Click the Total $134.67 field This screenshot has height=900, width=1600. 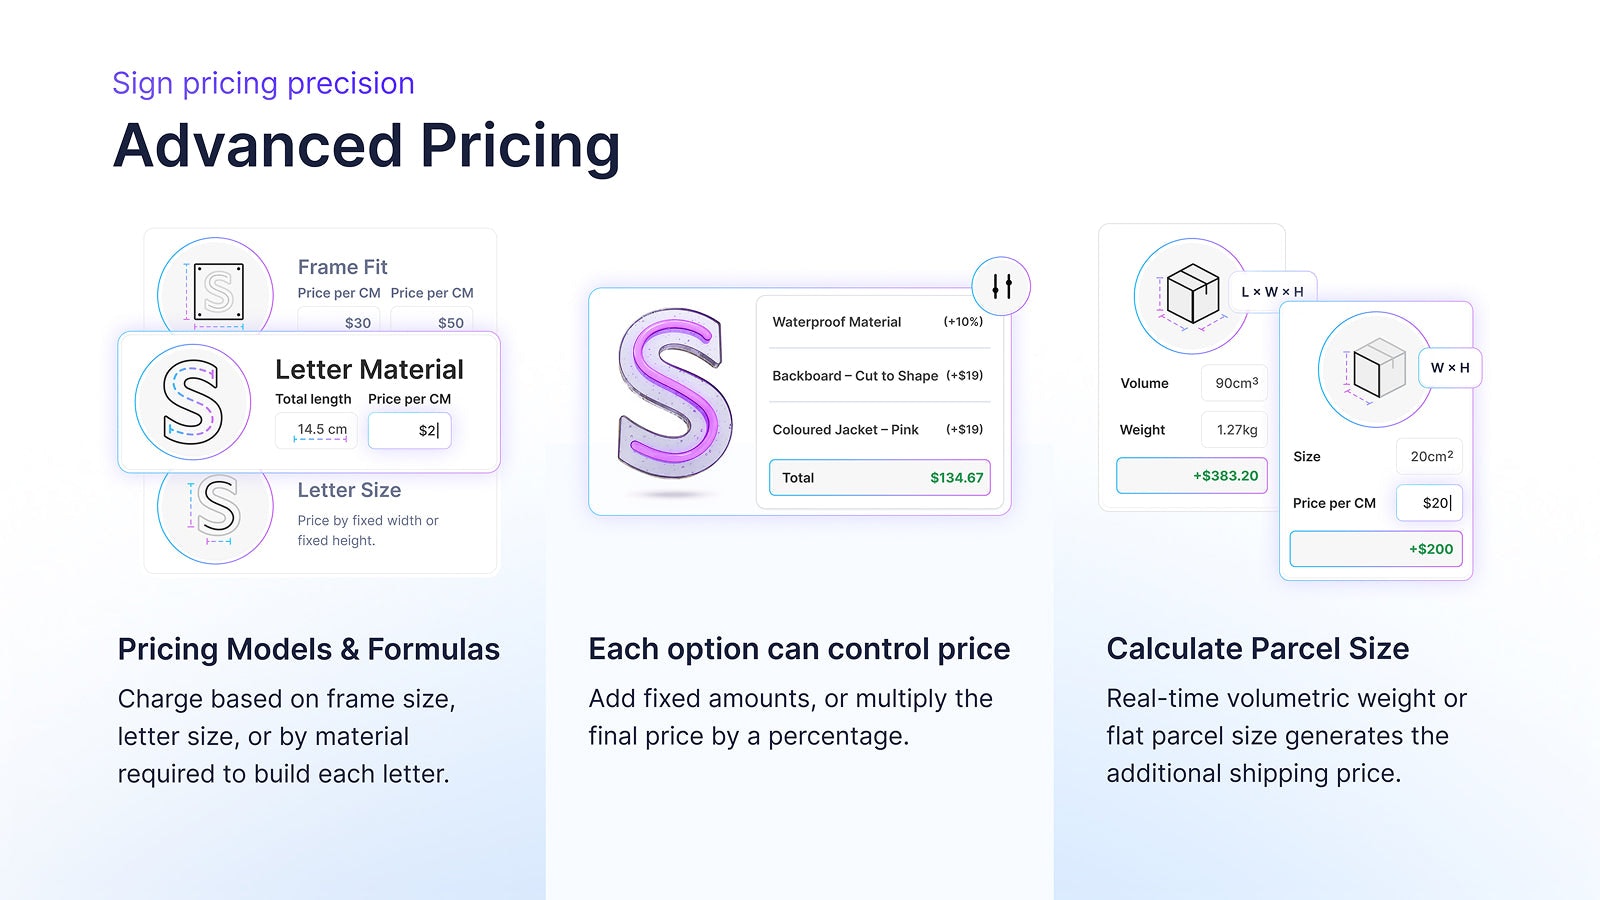click(880, 478)
